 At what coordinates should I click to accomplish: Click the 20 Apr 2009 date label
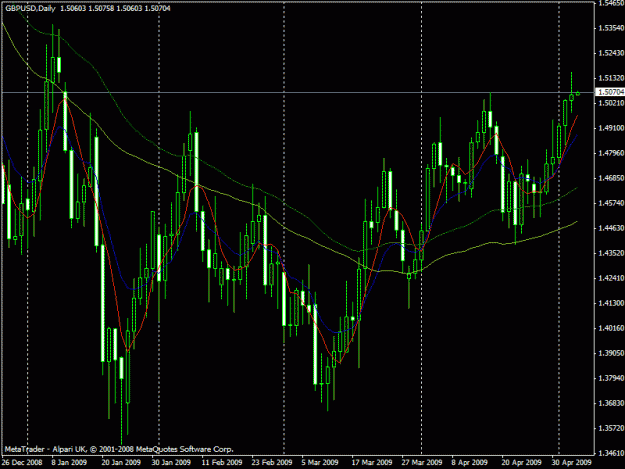(x=522, y=462)
